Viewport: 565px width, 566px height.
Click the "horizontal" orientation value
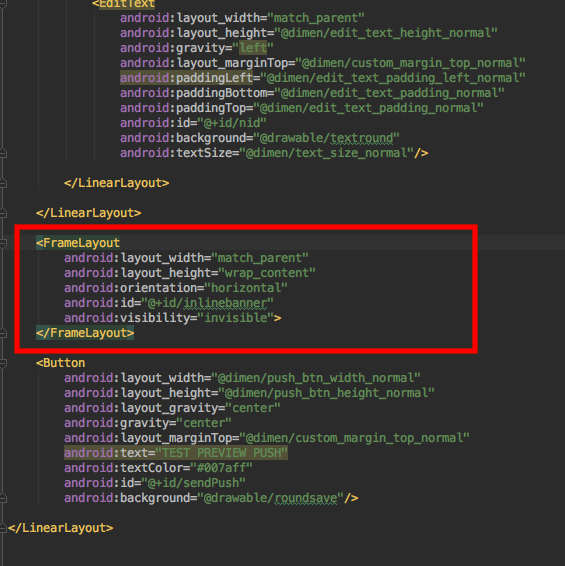click(x=246, y=288)
